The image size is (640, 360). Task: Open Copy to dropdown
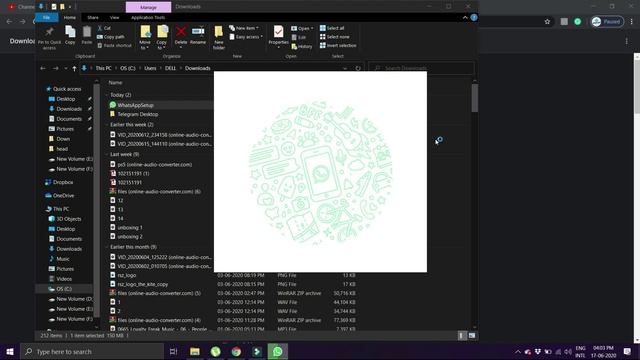[162, 38]
